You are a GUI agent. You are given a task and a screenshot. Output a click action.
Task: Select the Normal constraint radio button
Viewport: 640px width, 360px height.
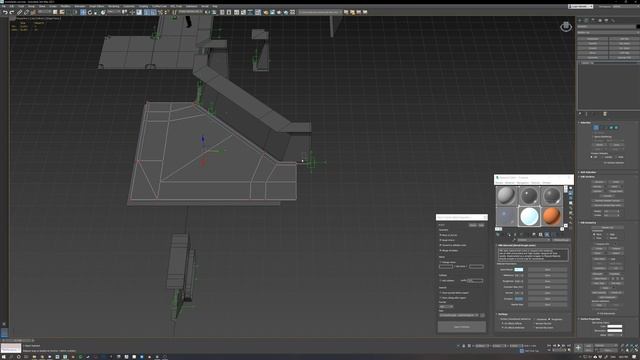click(607, 238)
